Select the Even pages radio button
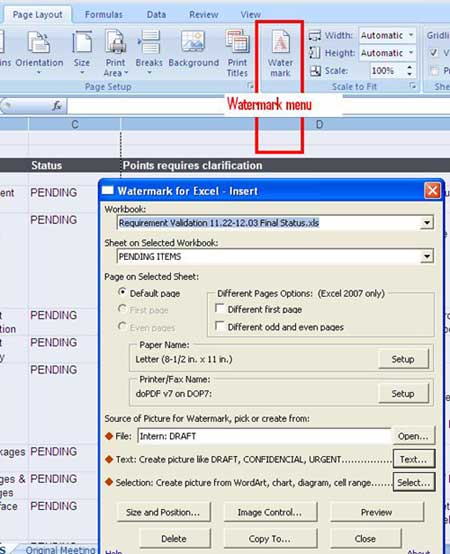The width and height of the screenshot is (450, 554). [x=122, y=326]
